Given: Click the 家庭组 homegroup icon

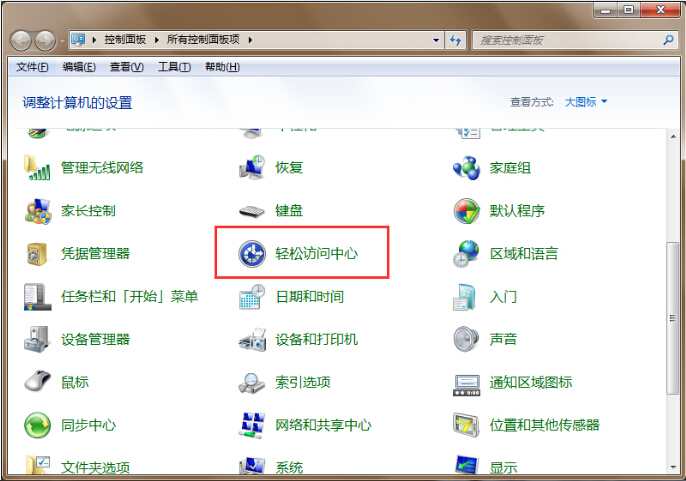Looking at the screenshot, I should pos(466,168).
